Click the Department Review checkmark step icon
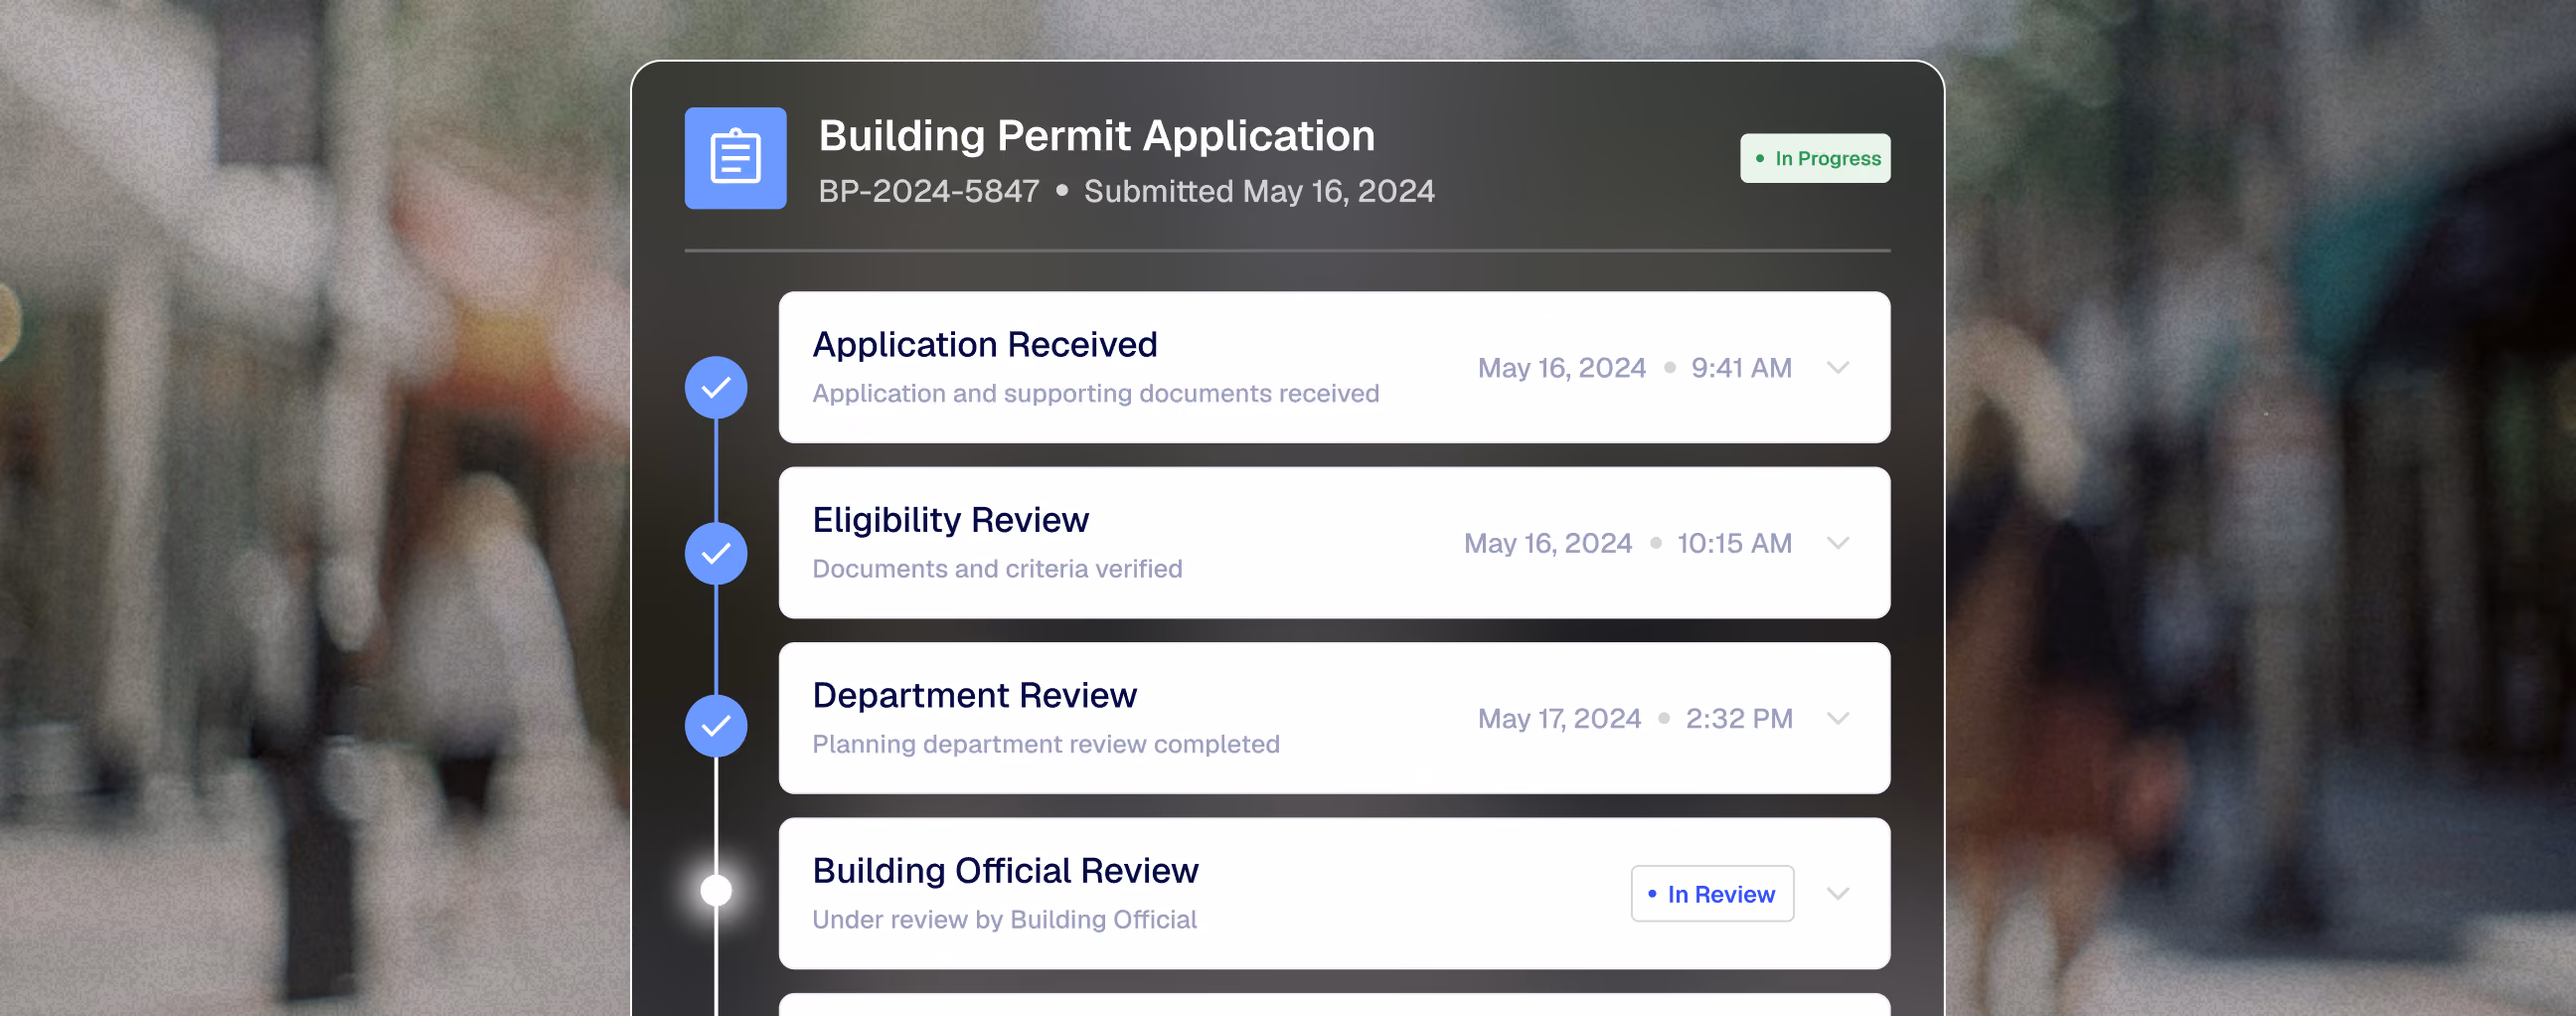Viewport: 2576px width, 1016px height. [716, 725]
